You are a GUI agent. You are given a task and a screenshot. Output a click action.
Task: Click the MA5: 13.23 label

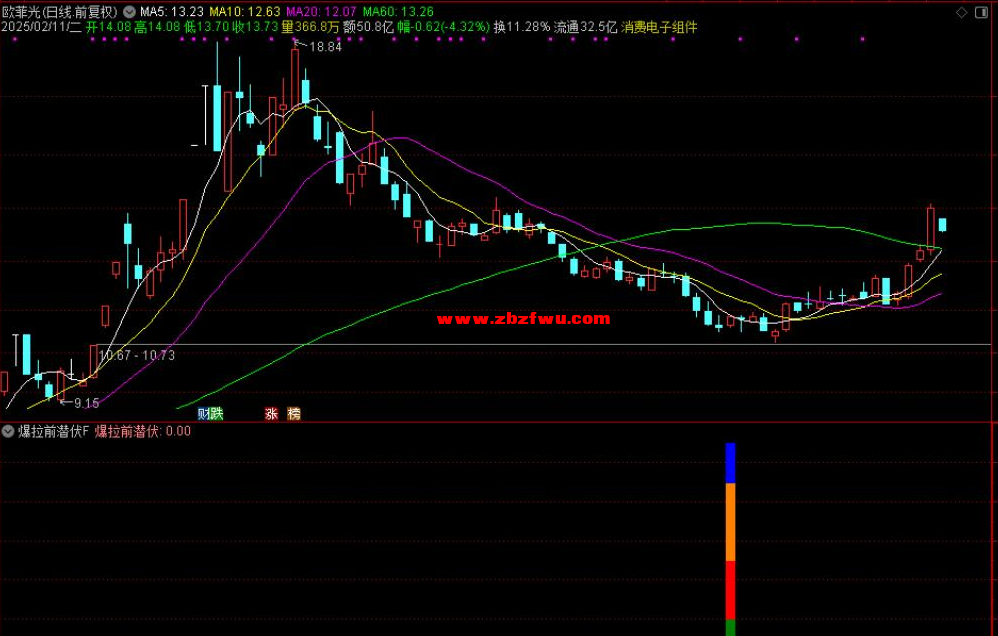pos(172,11)
